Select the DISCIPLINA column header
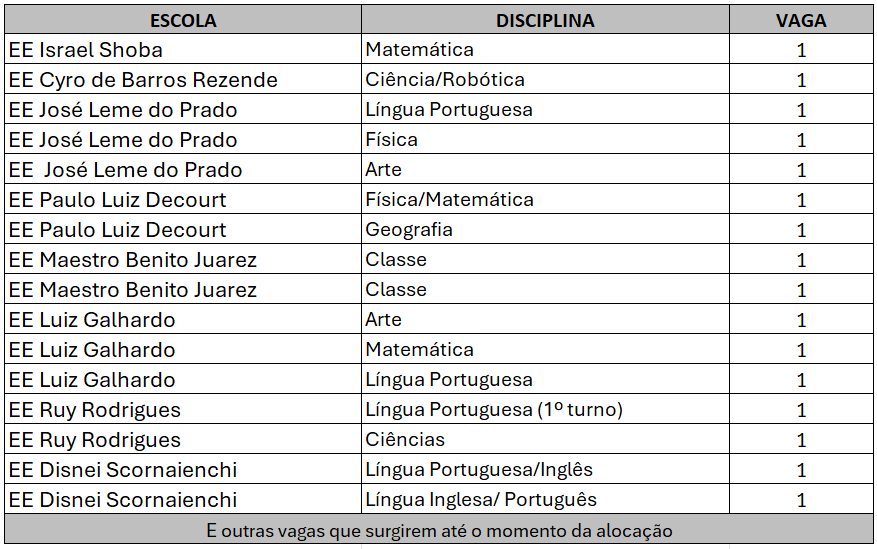Viewport: 877px width, 549px height. (545, 20)
